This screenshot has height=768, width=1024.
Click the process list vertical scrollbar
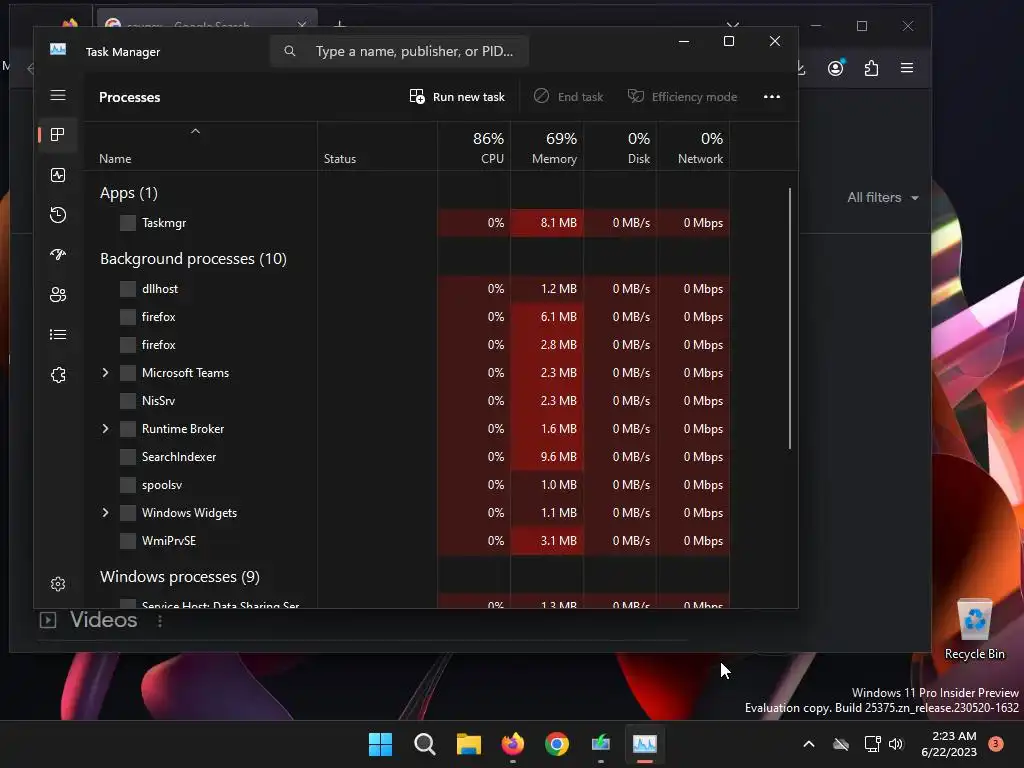(x=790, y=319)
